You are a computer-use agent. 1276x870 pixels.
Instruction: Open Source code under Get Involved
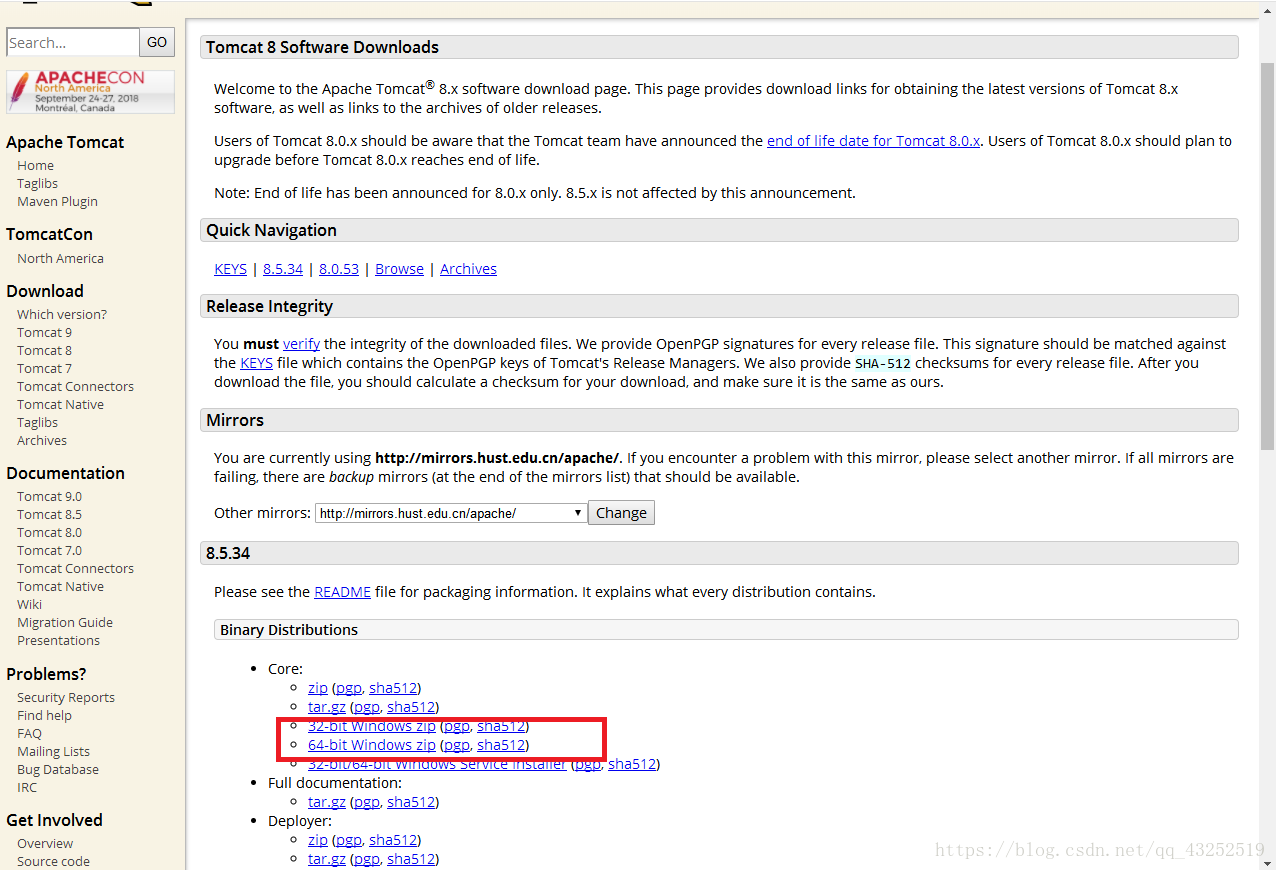point(53,861)
